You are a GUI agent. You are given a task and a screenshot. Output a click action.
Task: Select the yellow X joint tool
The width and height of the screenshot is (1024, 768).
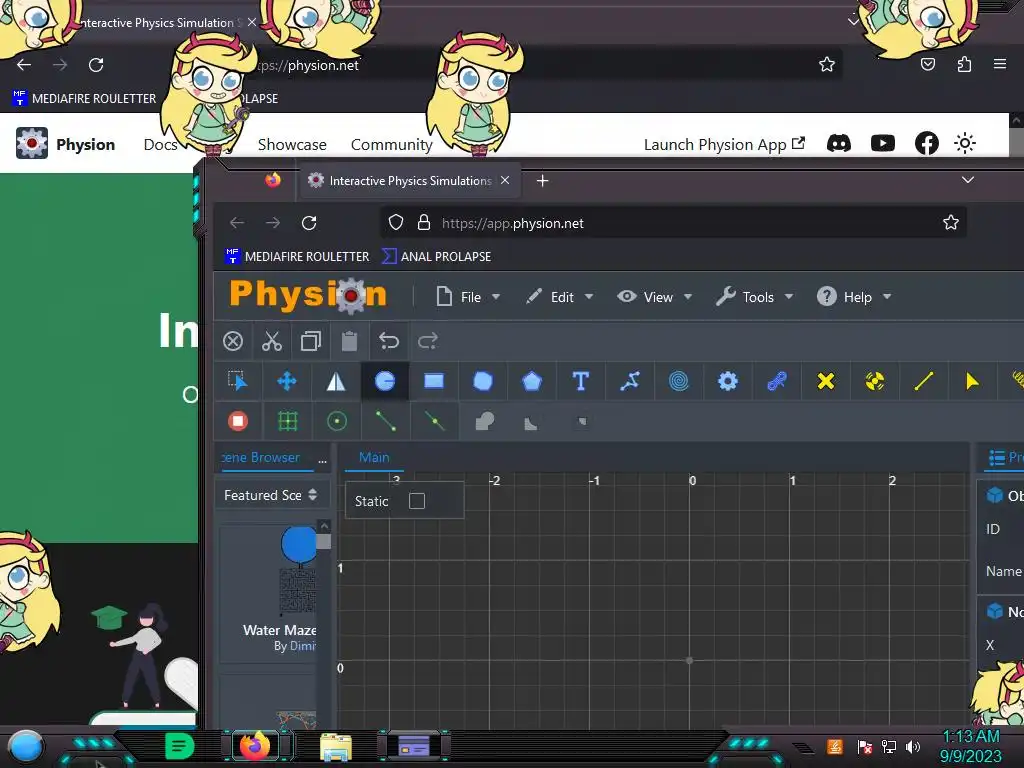tap(825, 381)
